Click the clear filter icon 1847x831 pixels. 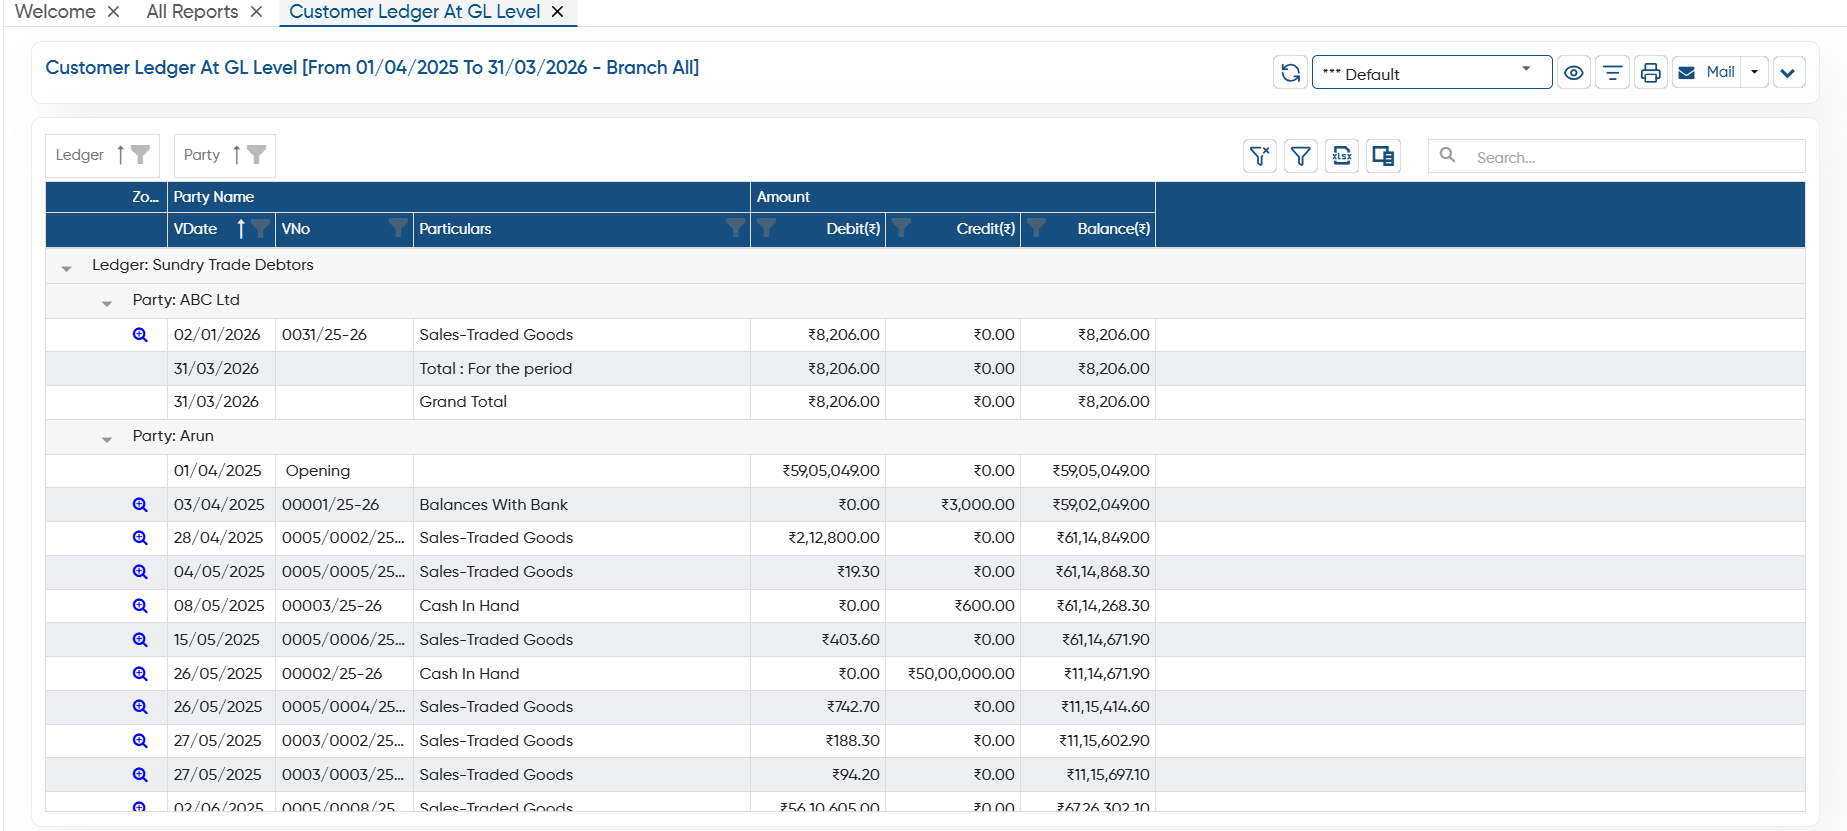(1259, 156)
